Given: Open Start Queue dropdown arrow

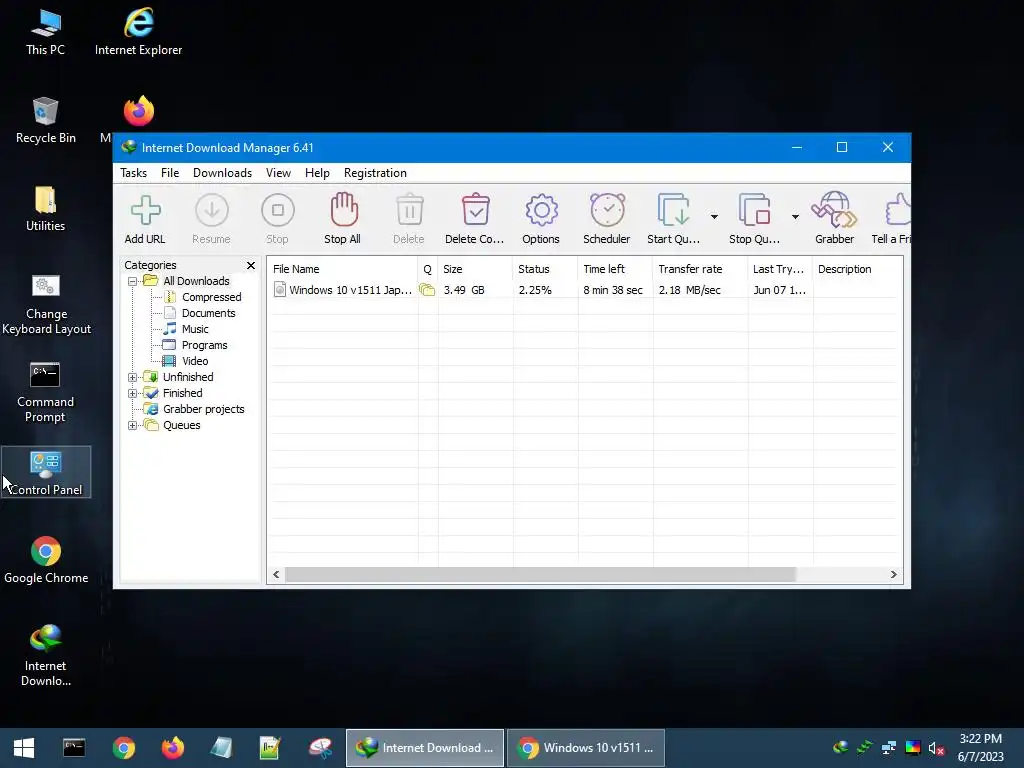Looking at the screenshot, I should (x=714, y=217).
